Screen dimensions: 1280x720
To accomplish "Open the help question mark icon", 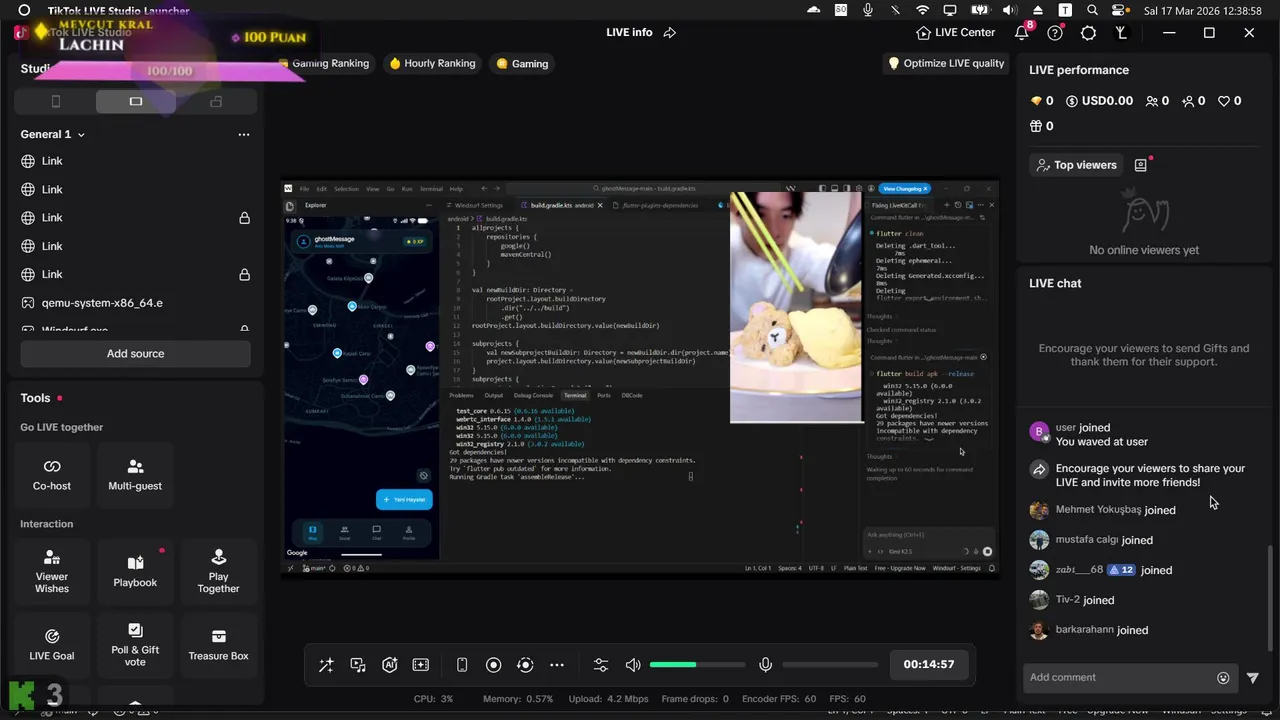I will coord(1055,33).
